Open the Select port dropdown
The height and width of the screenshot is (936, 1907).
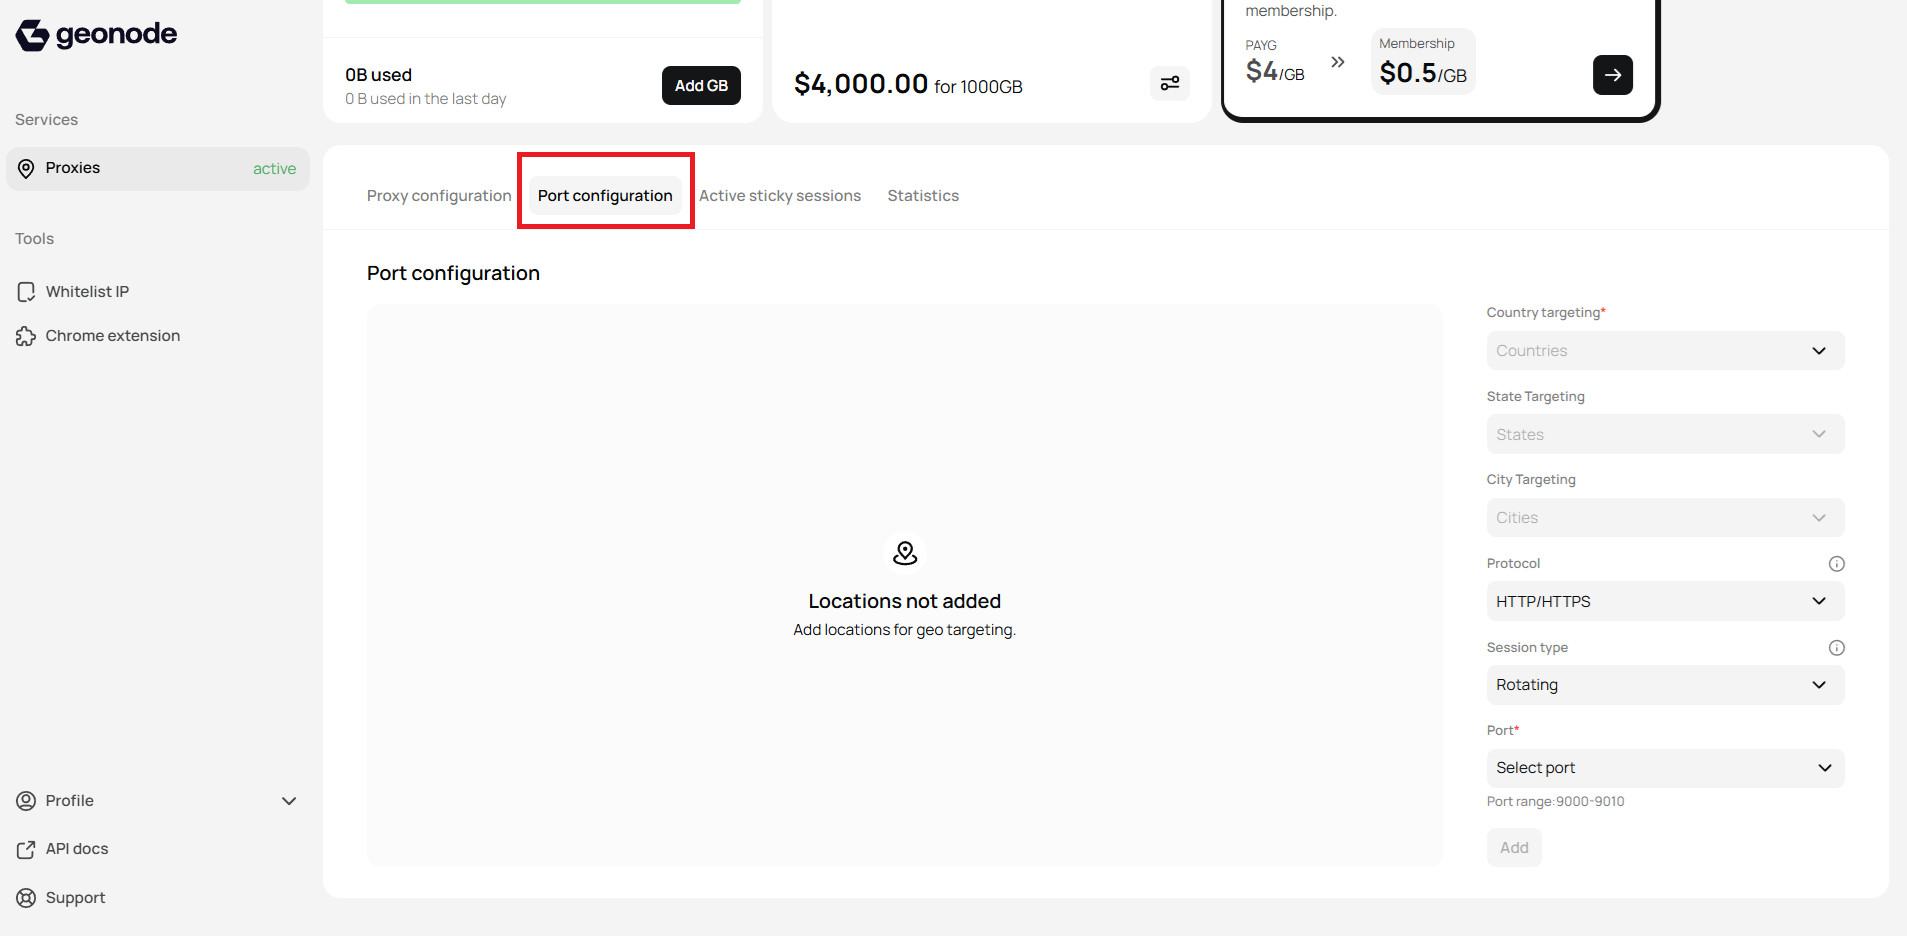pyautogui.click(x=1665, y=768)
